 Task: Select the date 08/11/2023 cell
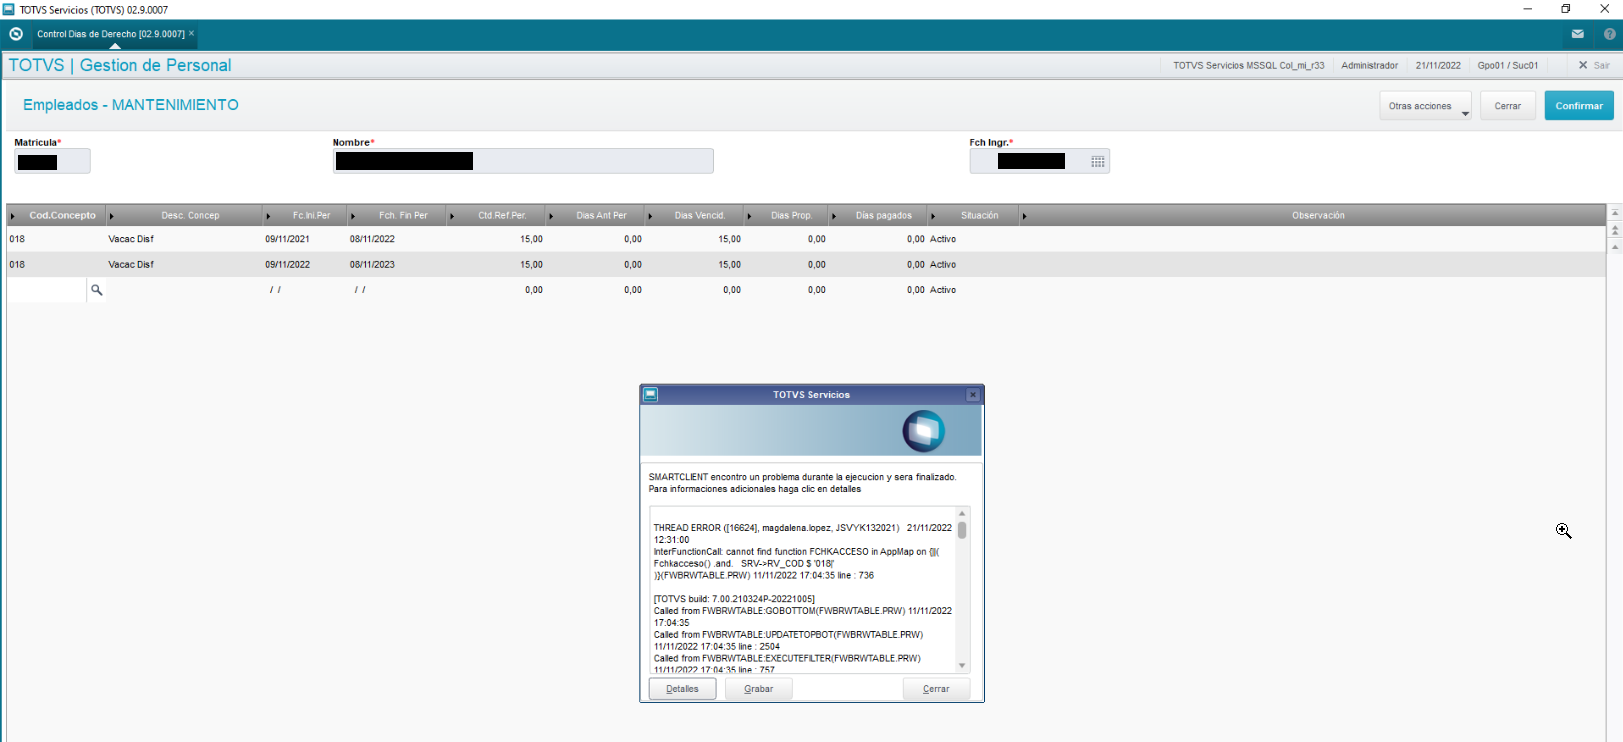pos(372,265)
